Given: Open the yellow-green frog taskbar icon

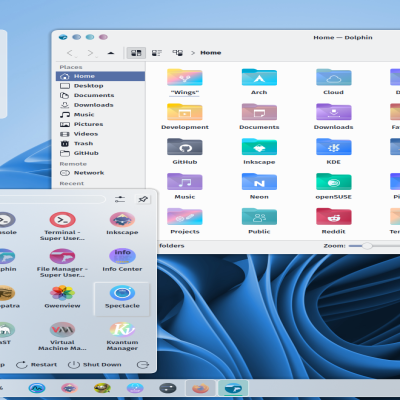Looking at the screenshot, I should pyautogui.click(x=102, y=388).
